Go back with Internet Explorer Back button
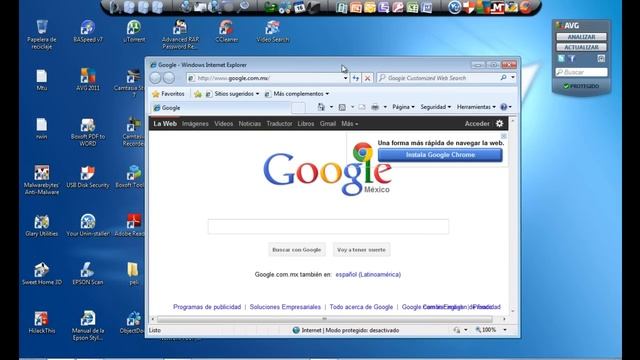 click(155, 78)
